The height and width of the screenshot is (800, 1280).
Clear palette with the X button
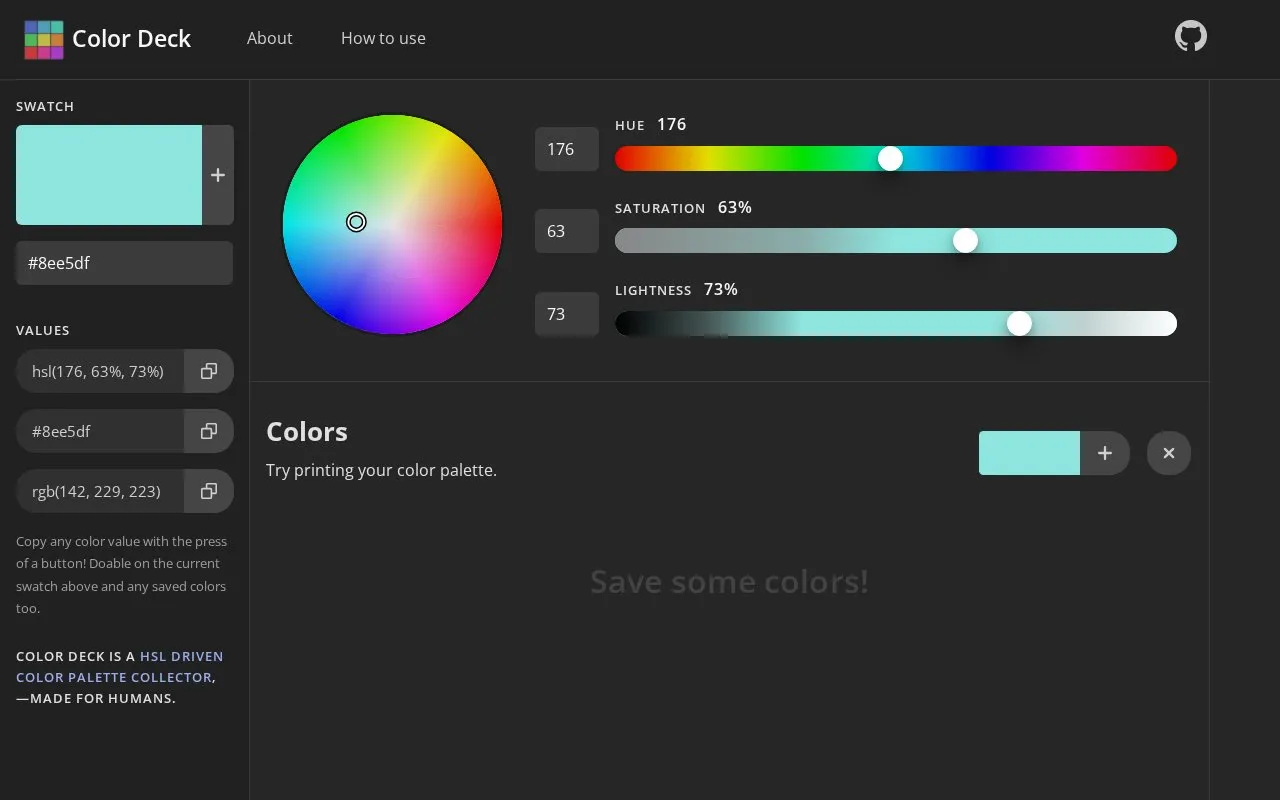click(1169, 453)
